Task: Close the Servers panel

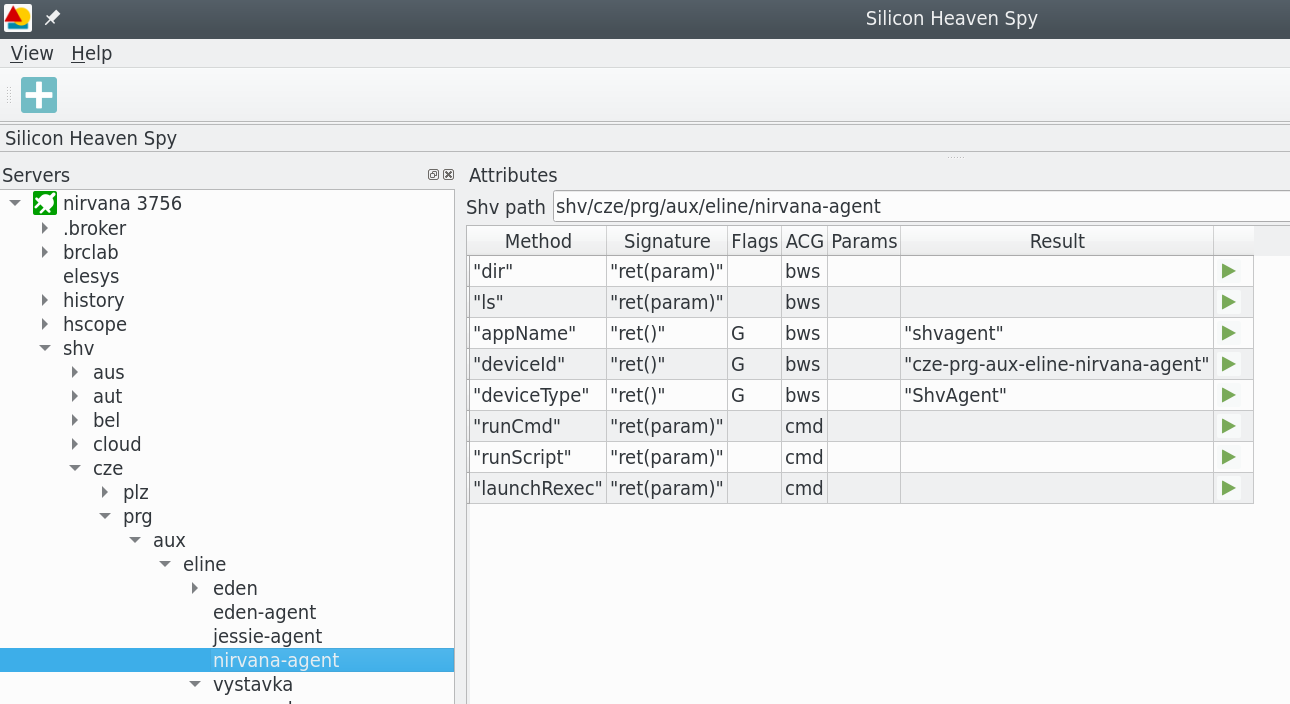Action: pyautogui.click(x=448, y=173)
